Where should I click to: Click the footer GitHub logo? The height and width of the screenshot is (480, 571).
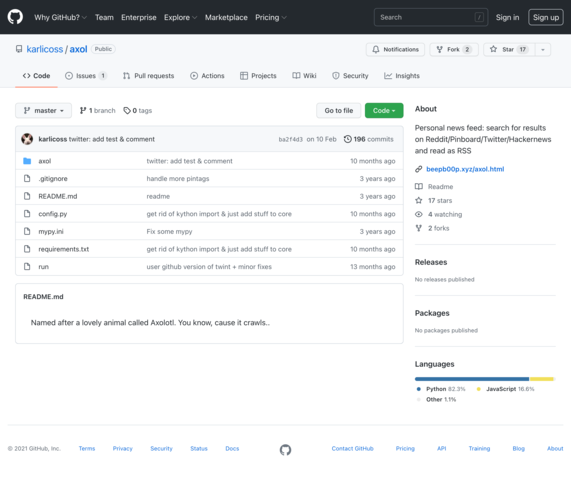pyautogui.click(x=286, y=450)
